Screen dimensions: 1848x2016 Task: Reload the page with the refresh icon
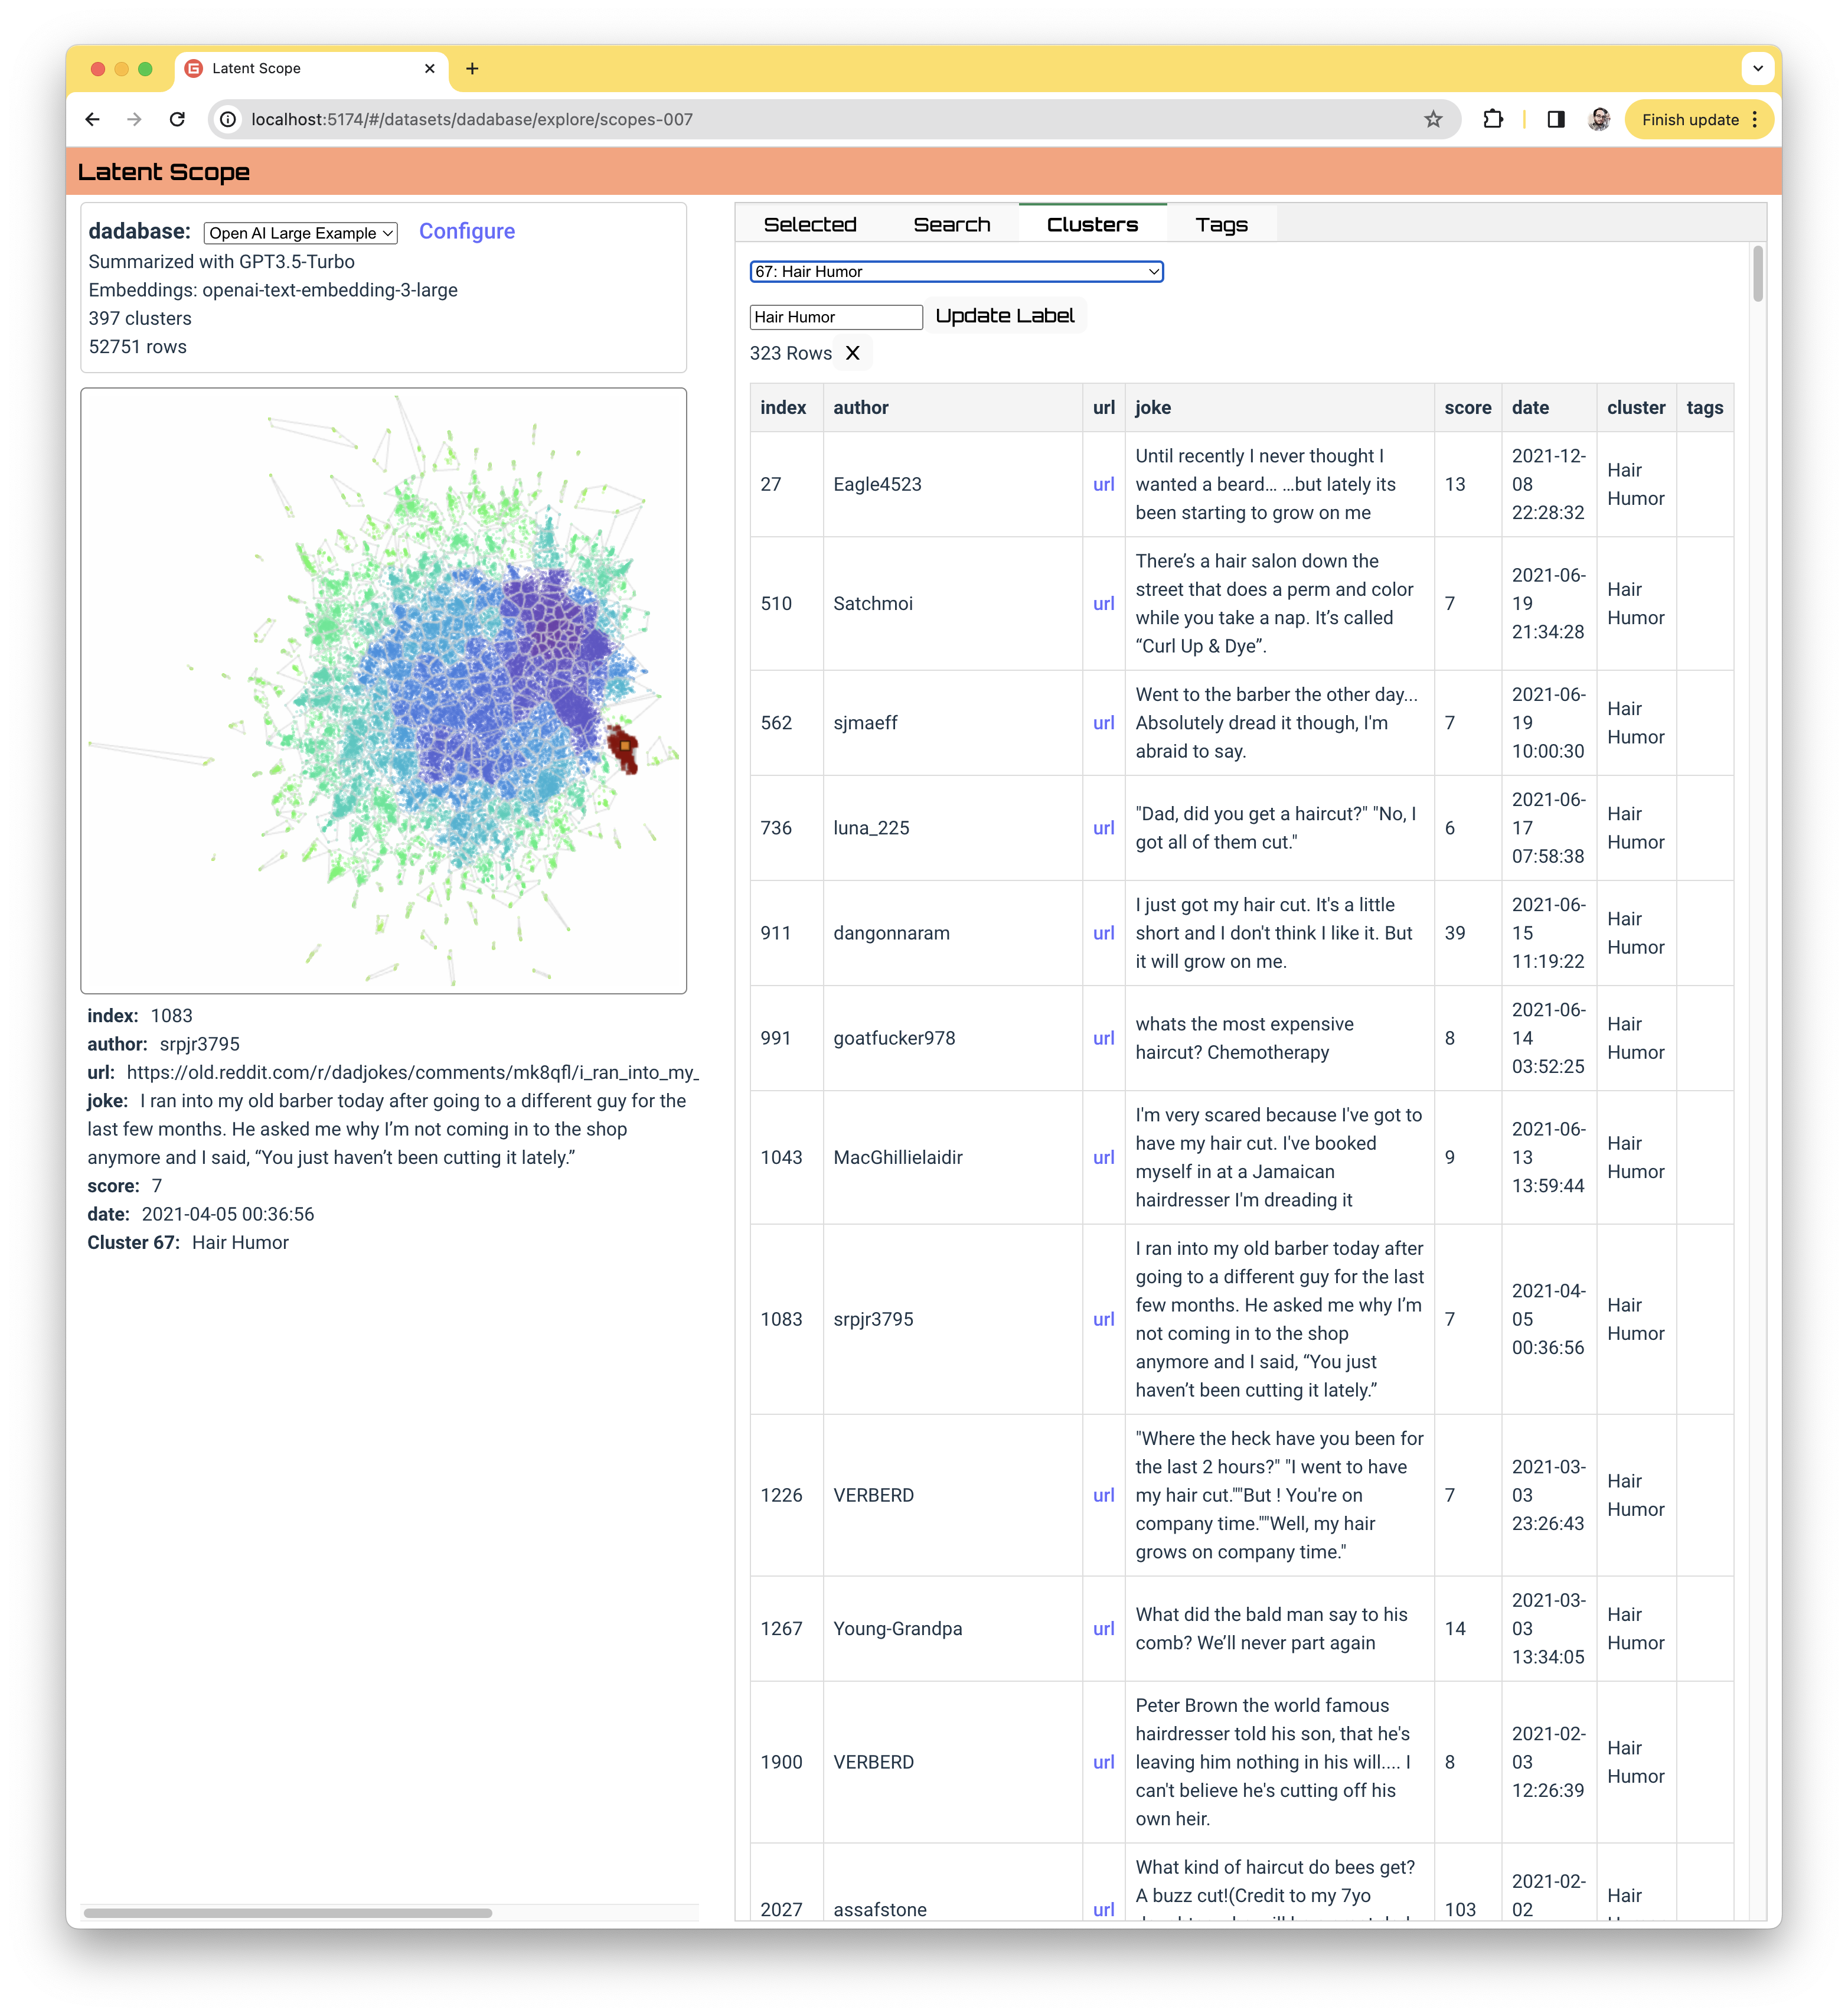click(x=178, y=119)
